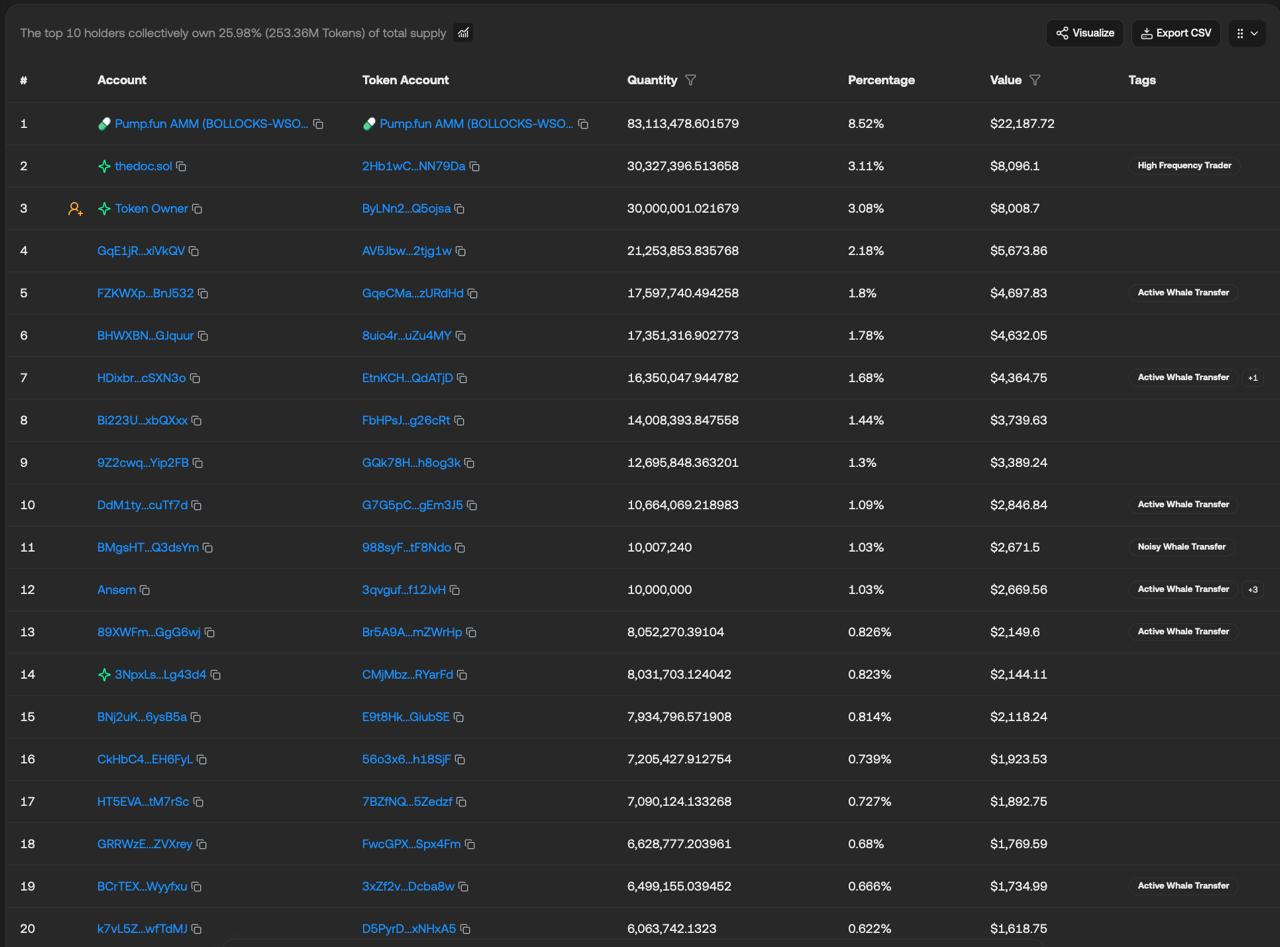Click the Tags column header
This screenshot has width=1280, height=947.
coord(1142,80)
